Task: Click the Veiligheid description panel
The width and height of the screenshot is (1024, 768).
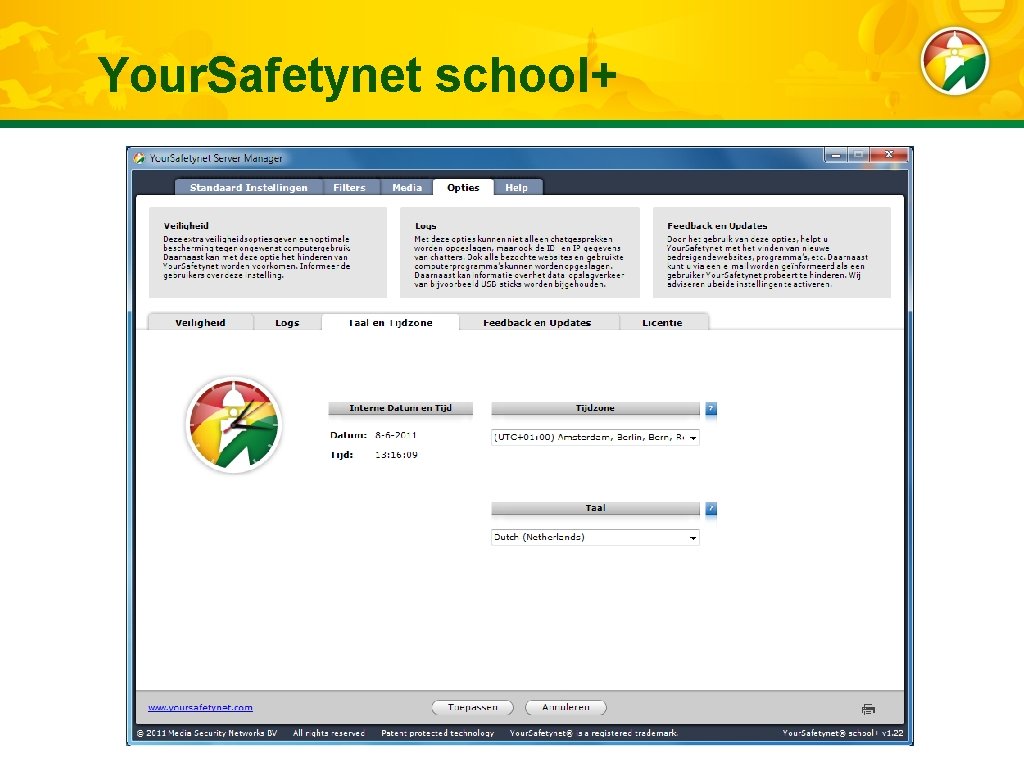Action: click(268, 252)
